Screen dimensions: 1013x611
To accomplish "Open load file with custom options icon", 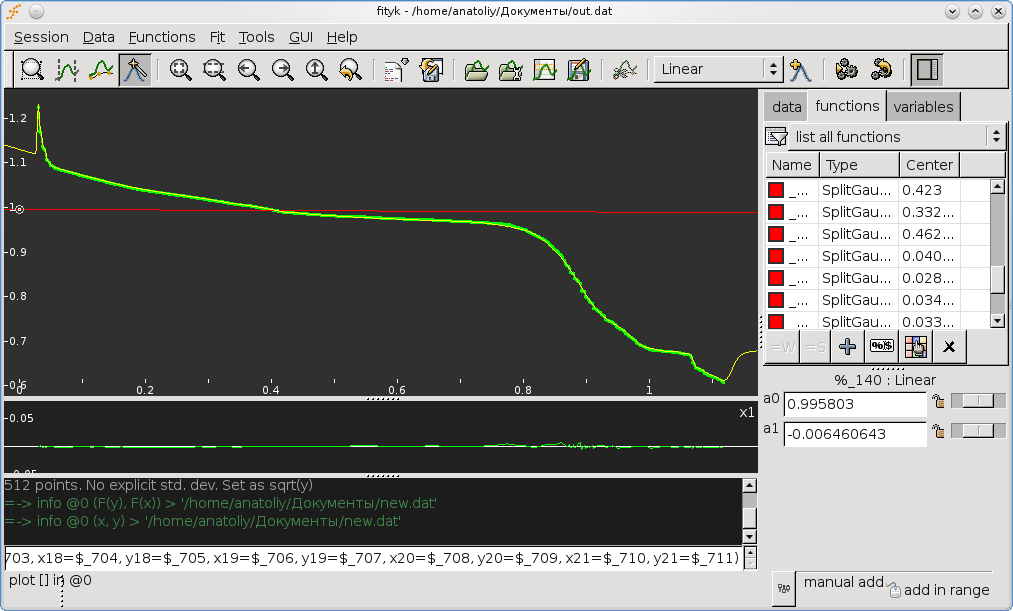I will 510,69.
